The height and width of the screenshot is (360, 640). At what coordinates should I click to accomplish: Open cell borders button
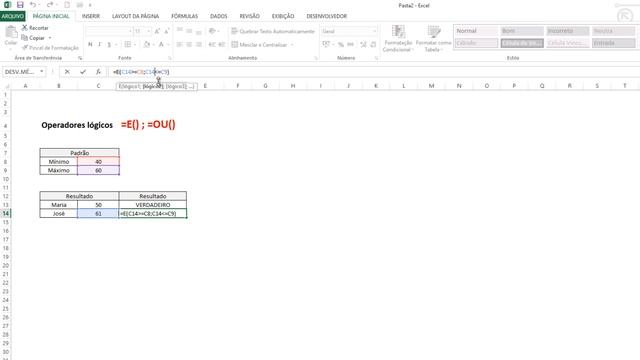point(128,44)
